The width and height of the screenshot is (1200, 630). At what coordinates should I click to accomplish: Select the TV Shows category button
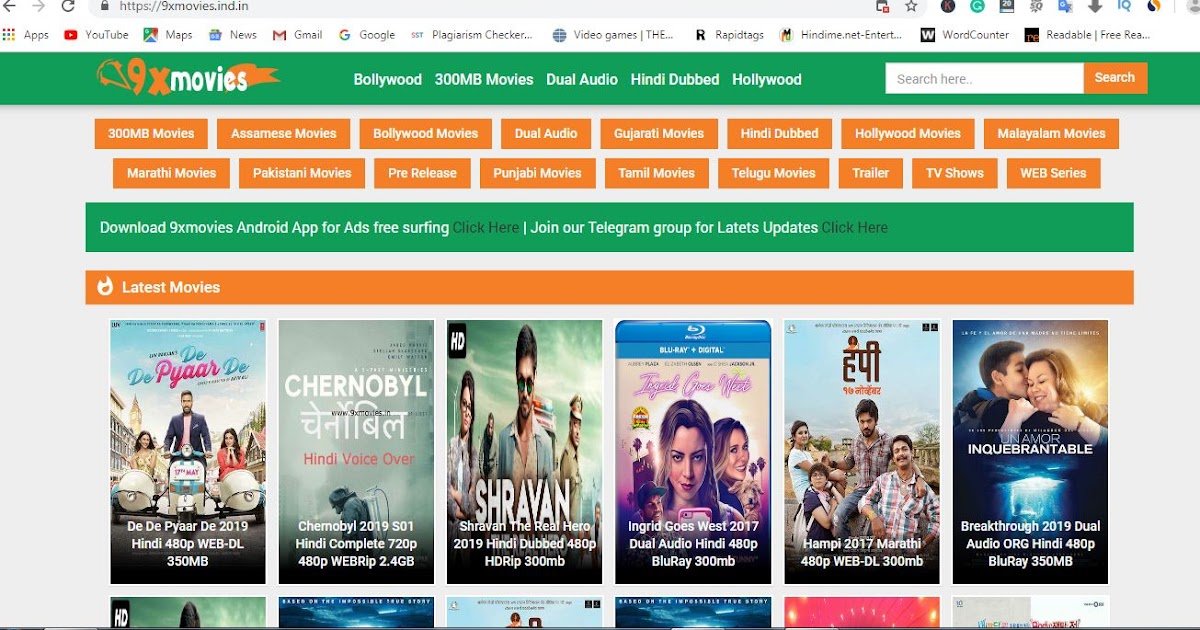pyautogui.click(x=955, y=173)
